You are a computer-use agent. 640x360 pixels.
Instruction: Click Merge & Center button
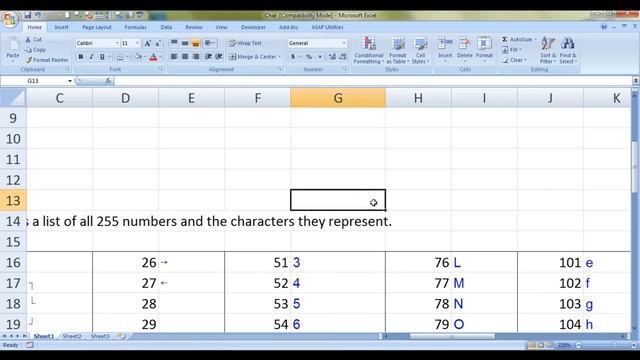(253, 57)
